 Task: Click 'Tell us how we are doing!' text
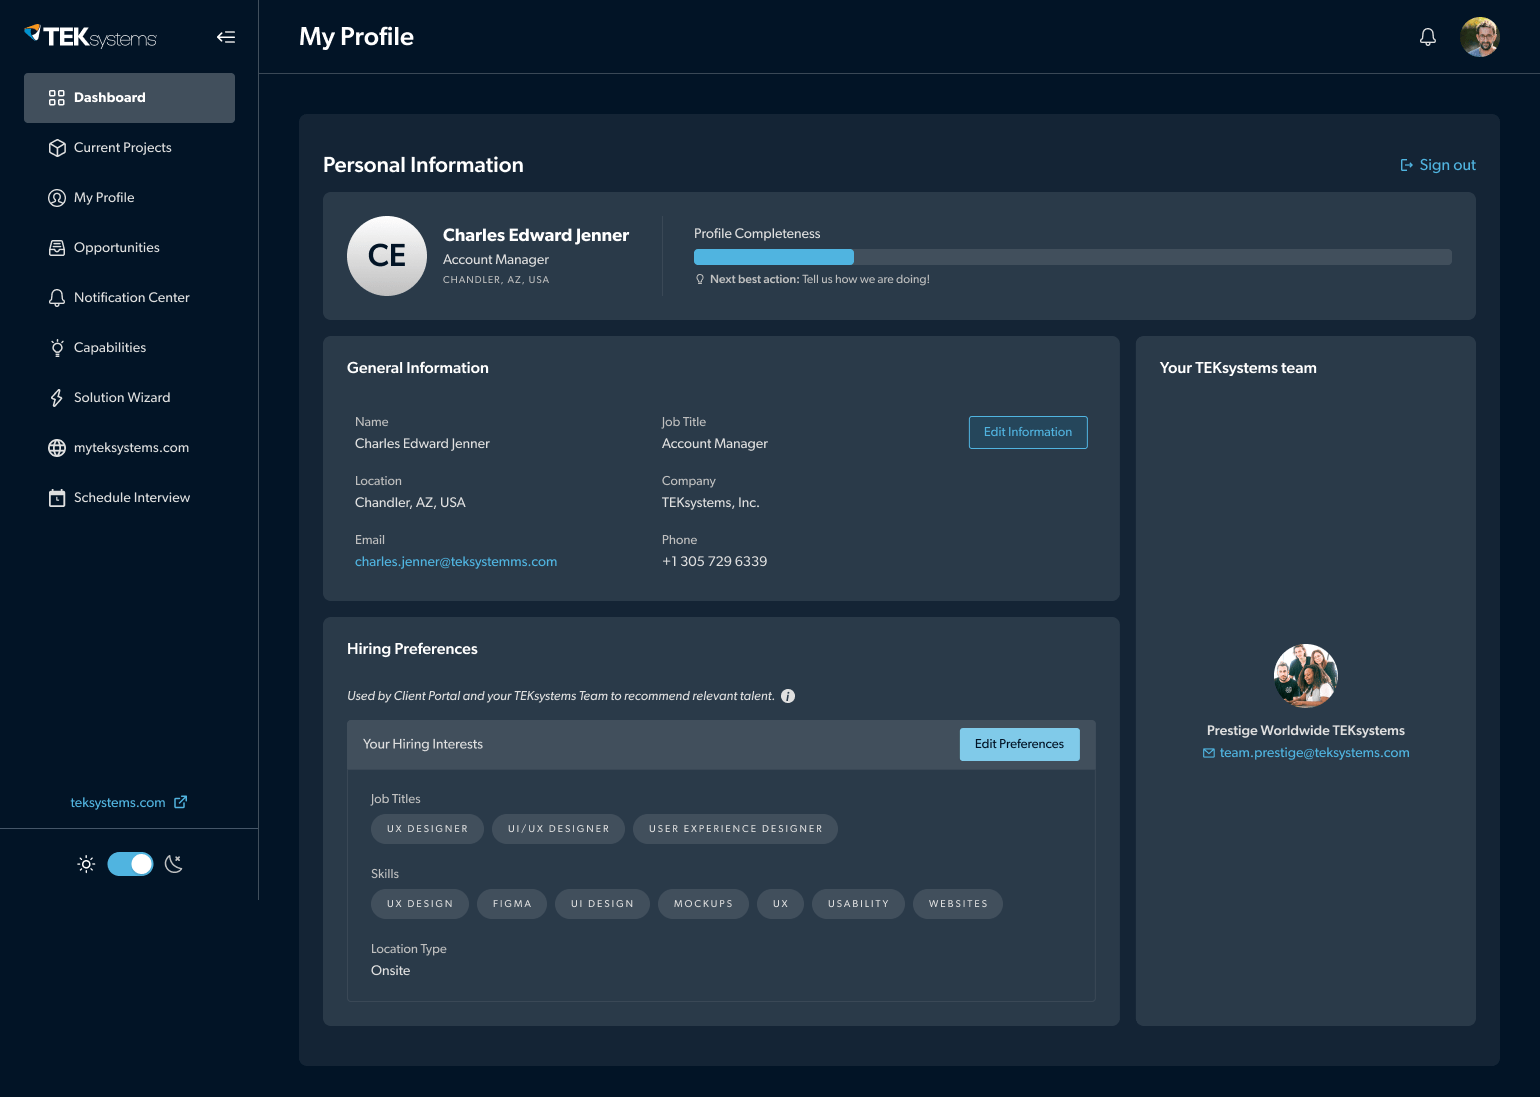click(x=866, y=280)
